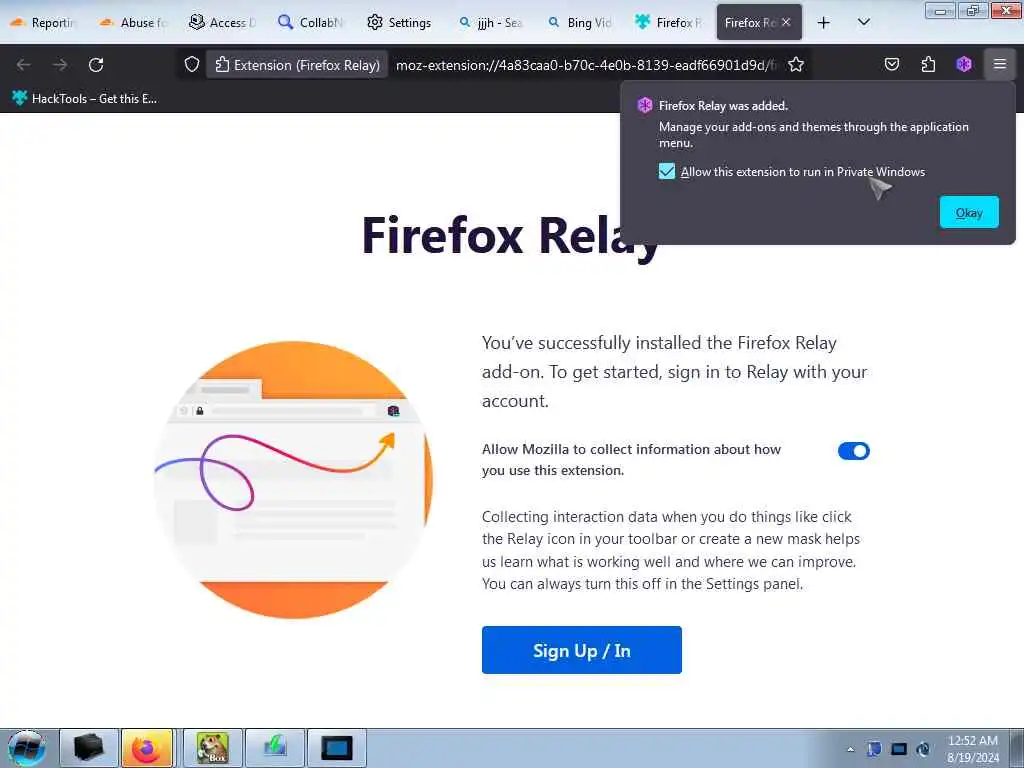Open Firefox Relay toolbar icon
This screenshot has height=768, width=1024.
[x=964, y=64]
